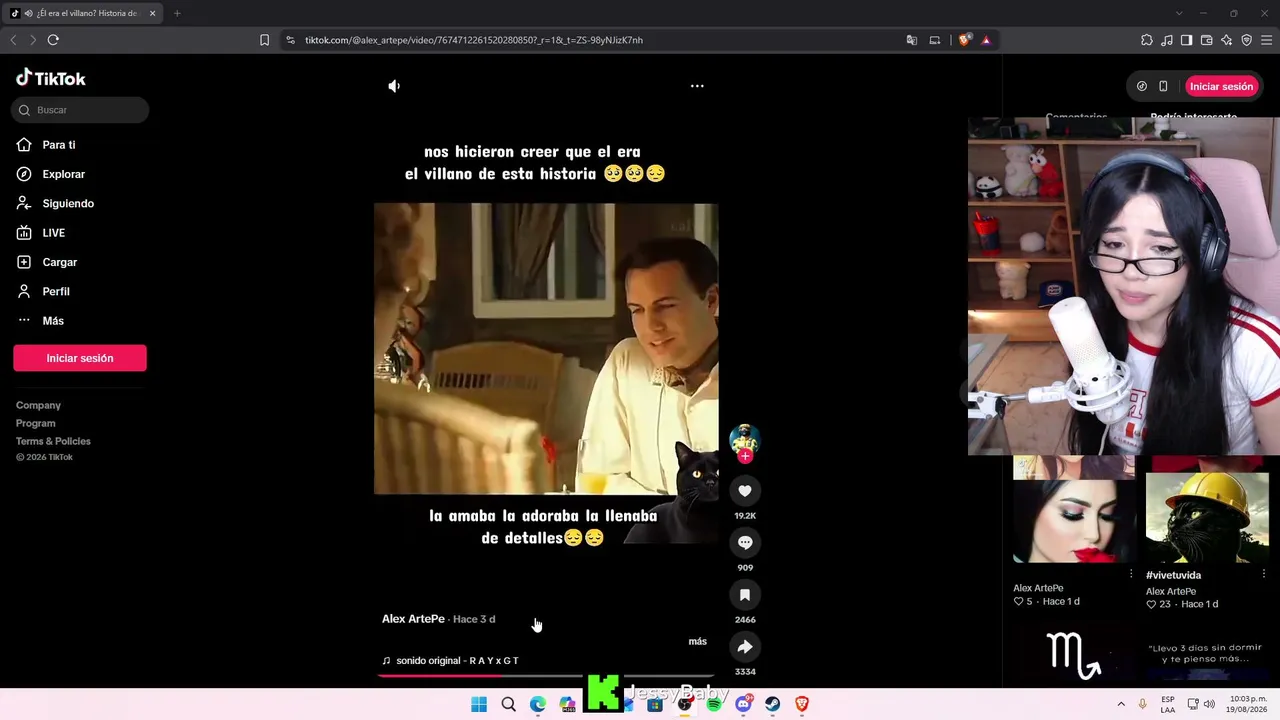This screenshot has height=720, width=1280.
Task: Share the video using the arrow icon
Action: coord(745,647)
